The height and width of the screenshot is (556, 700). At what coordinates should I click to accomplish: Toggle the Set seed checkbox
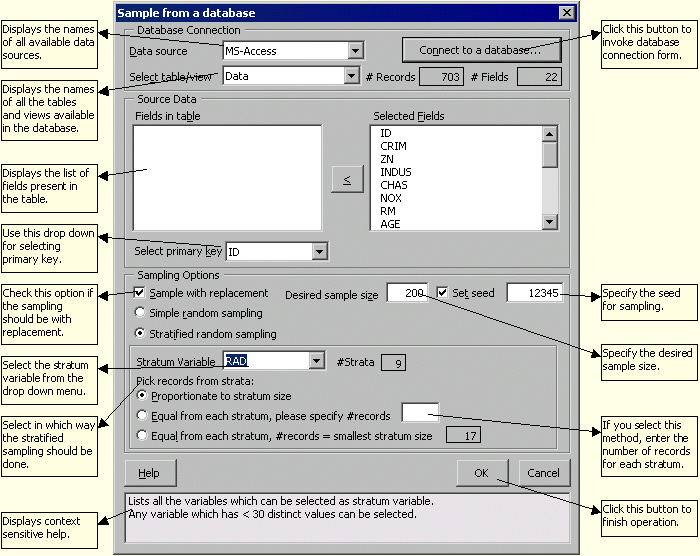pyautogui.click(x=443, y=293)
